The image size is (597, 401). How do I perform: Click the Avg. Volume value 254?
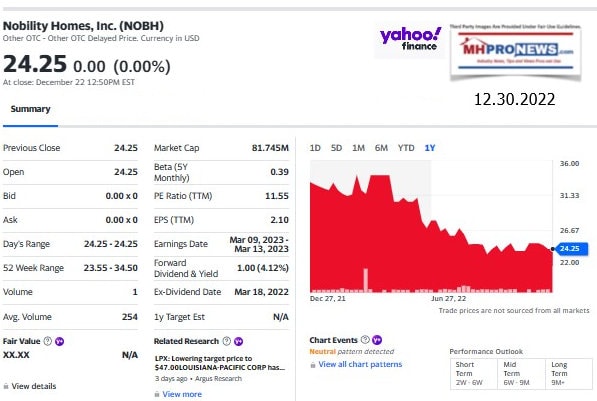click(x=130, y=317)
